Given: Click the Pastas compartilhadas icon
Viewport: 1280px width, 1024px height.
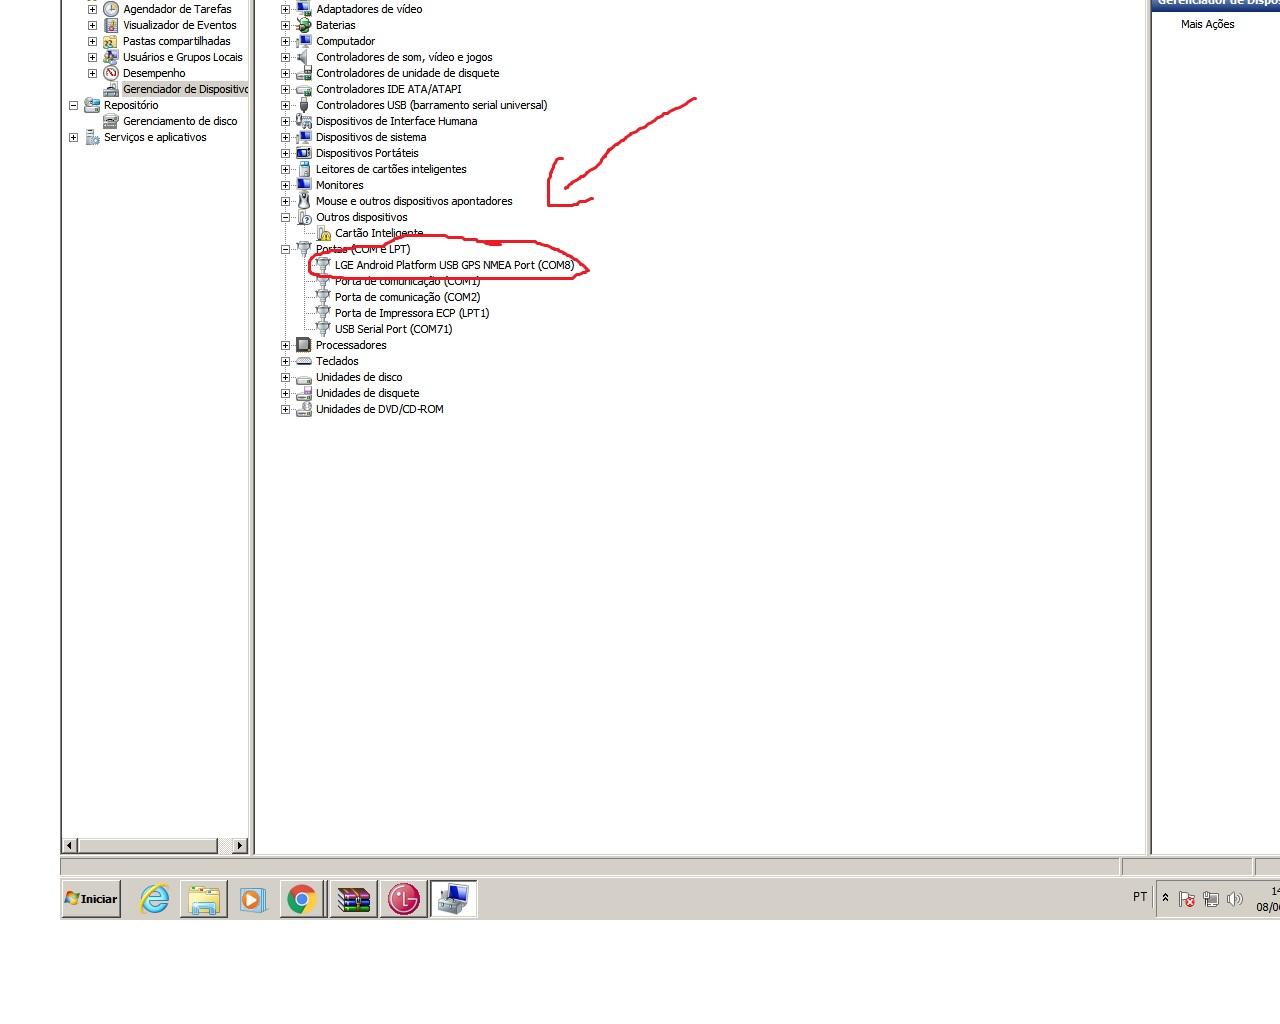Looking at the screenshot, I should point(111,41).
